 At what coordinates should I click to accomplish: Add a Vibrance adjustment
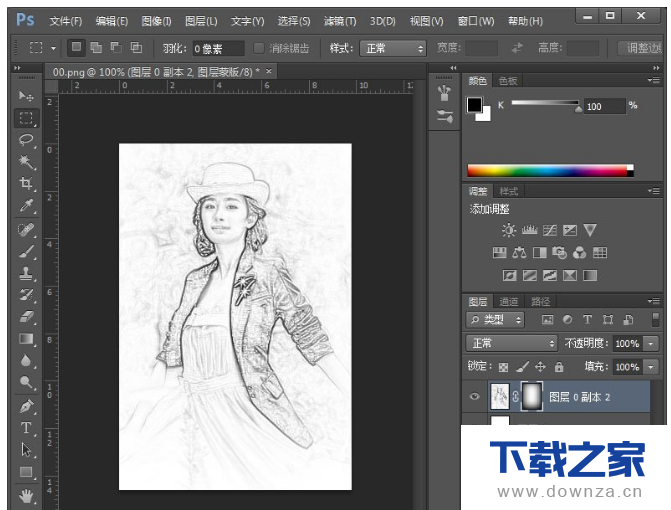(590, 230)
